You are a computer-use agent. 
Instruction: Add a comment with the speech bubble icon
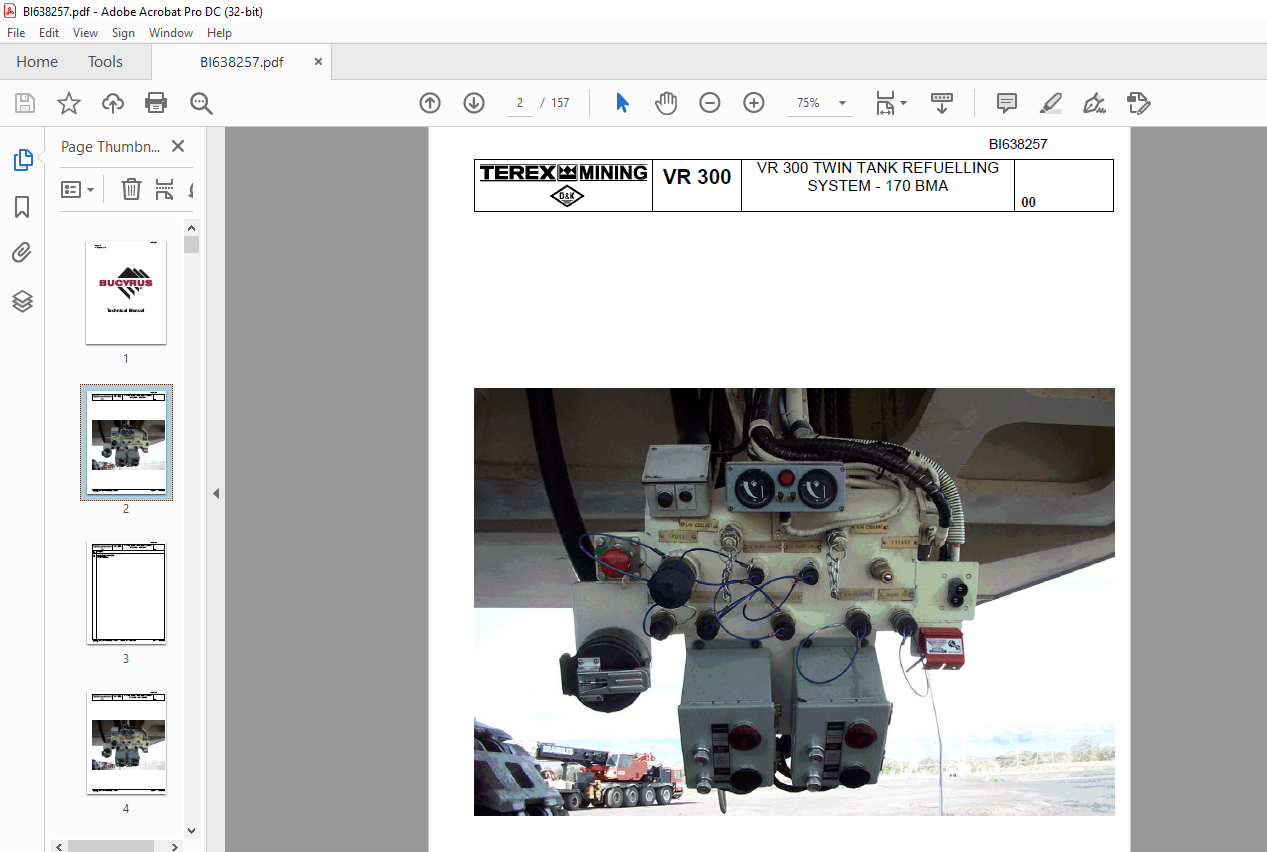point(1007,103)
